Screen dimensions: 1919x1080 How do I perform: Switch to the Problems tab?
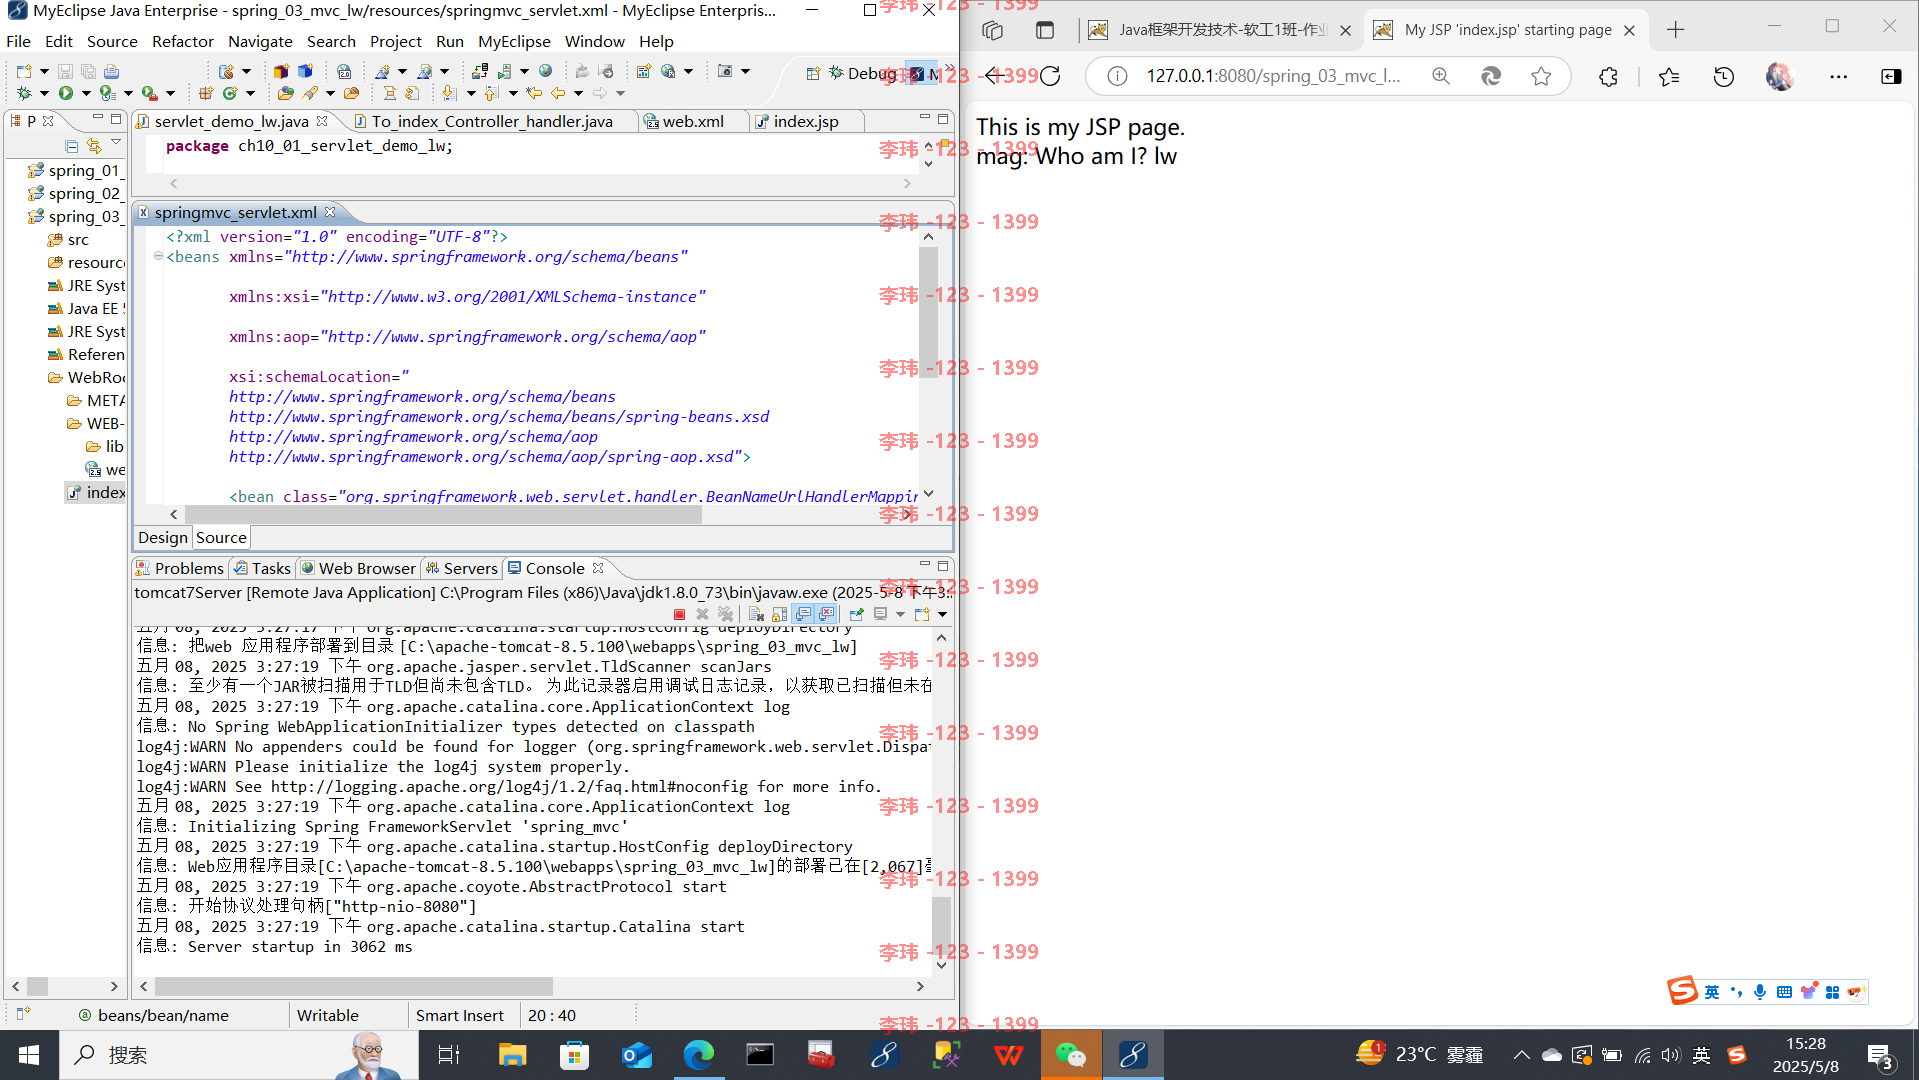click(179, 568)
